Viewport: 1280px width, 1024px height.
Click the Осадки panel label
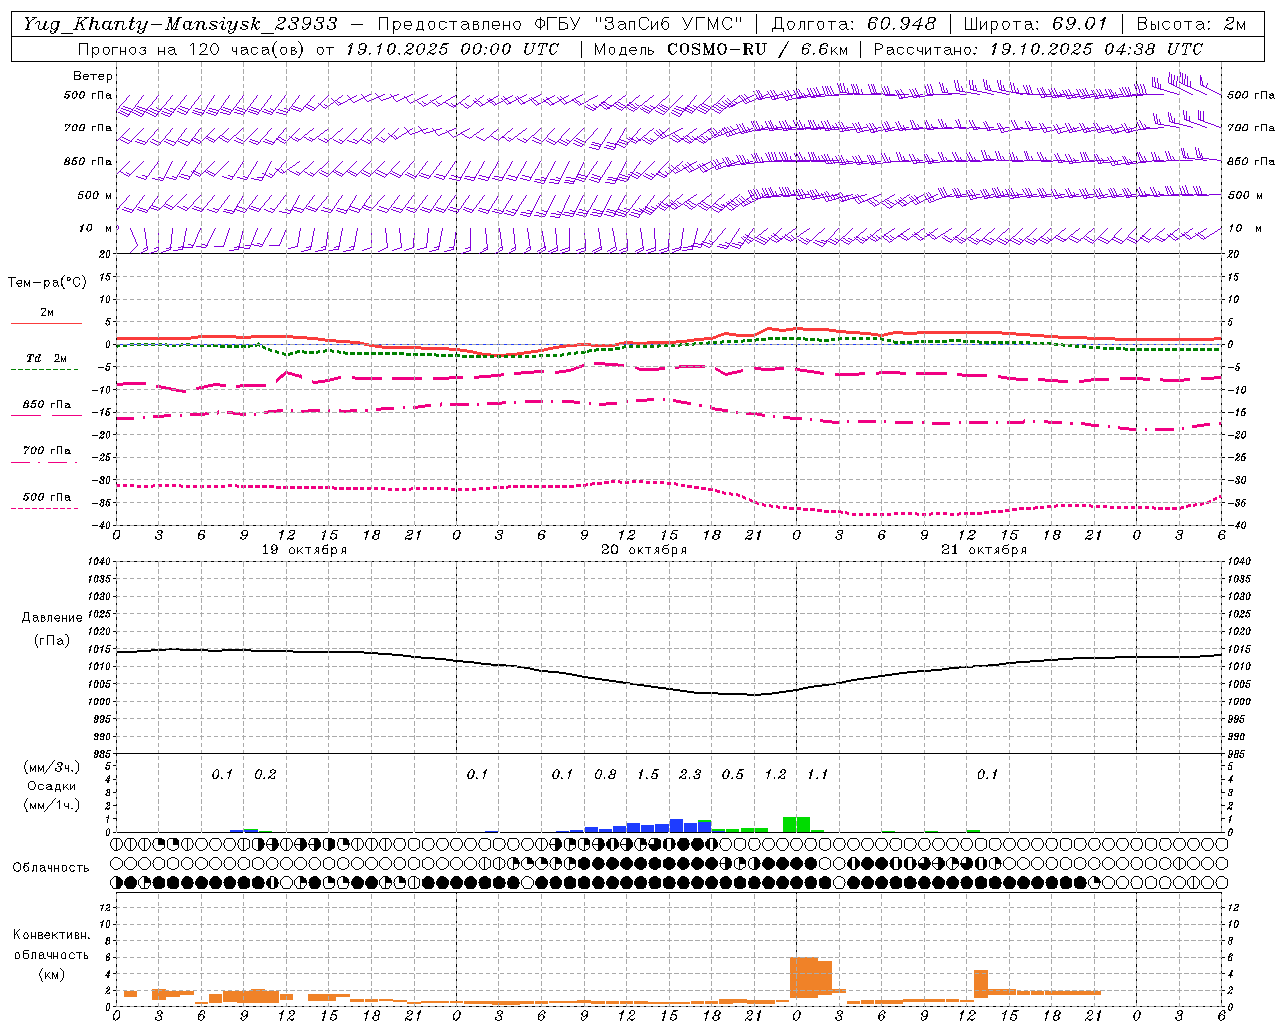click(x=51, y=786)
